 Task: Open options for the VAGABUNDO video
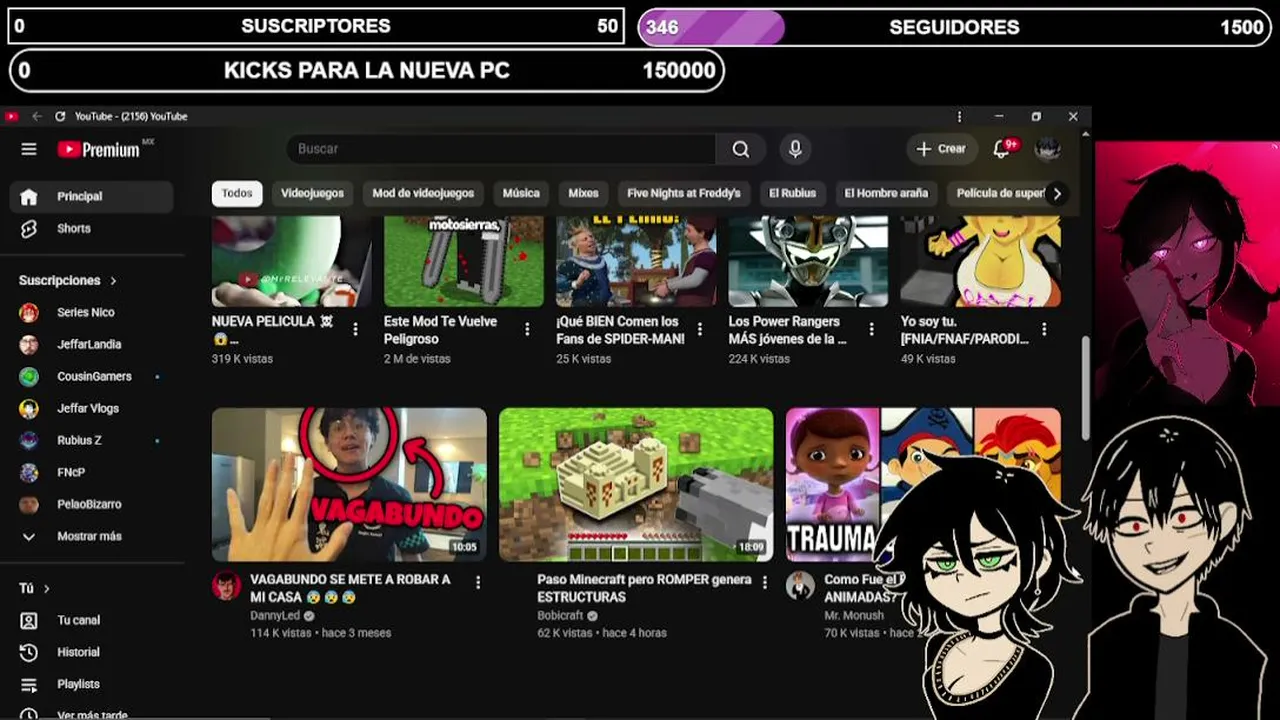[x=478, y=582]
